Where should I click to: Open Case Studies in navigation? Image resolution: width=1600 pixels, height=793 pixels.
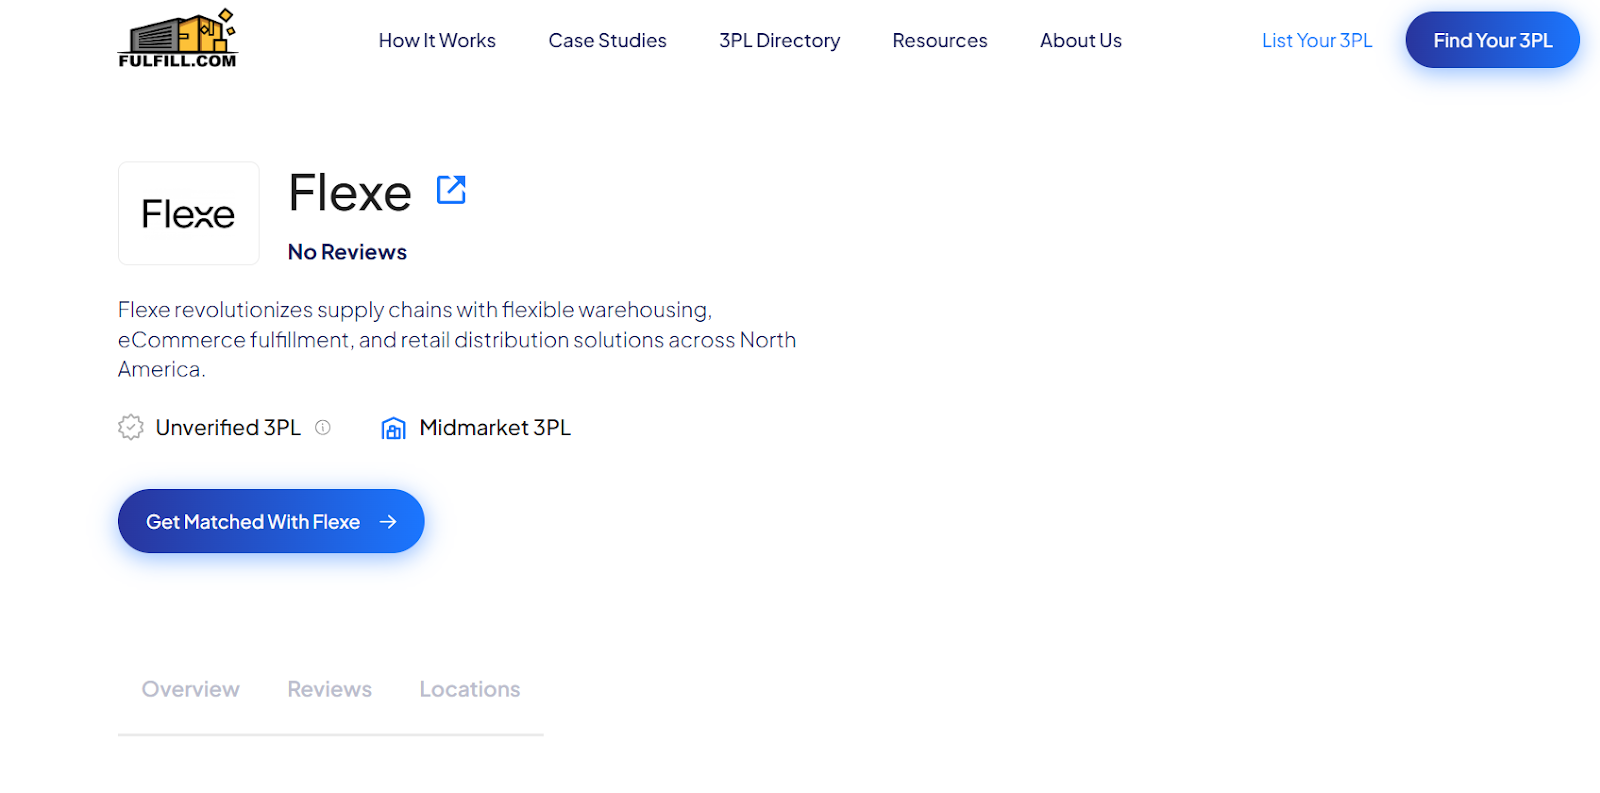pyautogui.click(x=607, y=40)
